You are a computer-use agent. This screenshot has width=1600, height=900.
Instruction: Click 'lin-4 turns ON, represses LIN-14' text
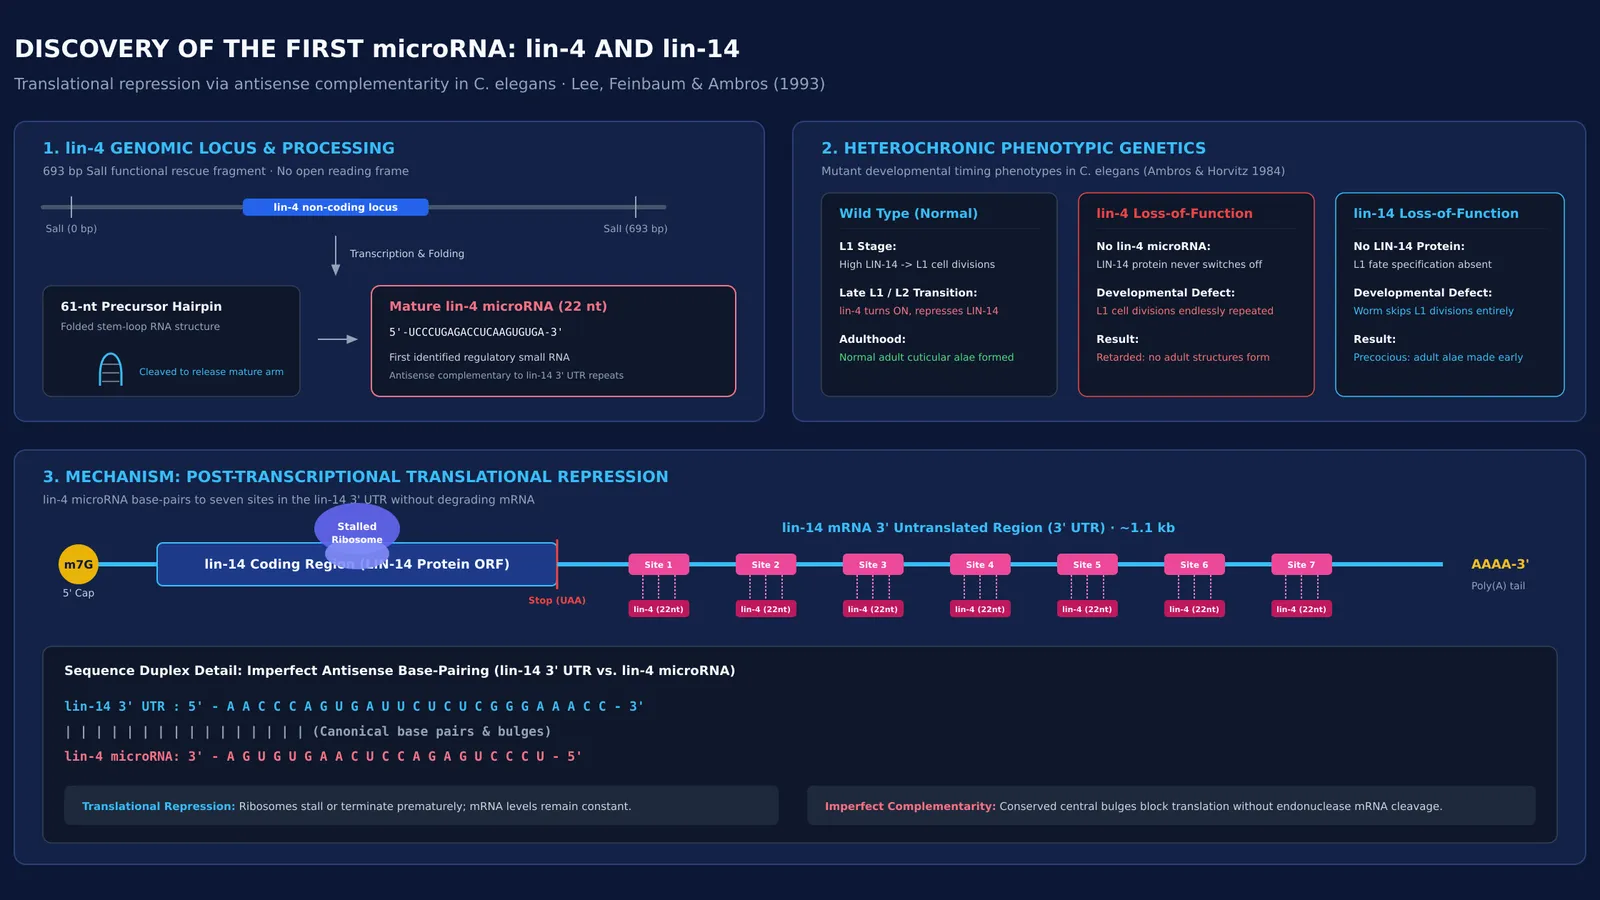[918, 311]
